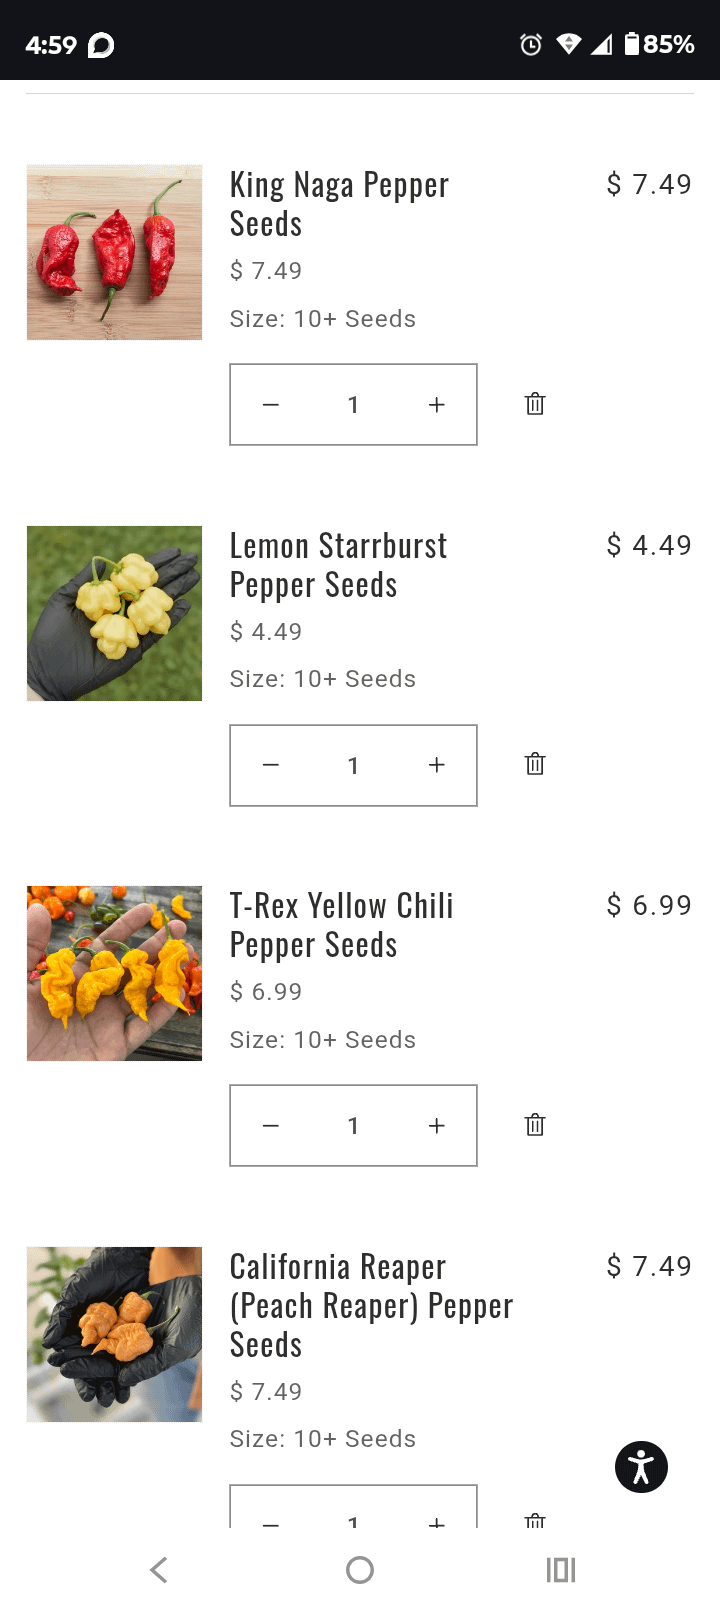
Task: Remove Lemon Starrburst Pepper Seeds with trash icon
Action: pos(535,765)
